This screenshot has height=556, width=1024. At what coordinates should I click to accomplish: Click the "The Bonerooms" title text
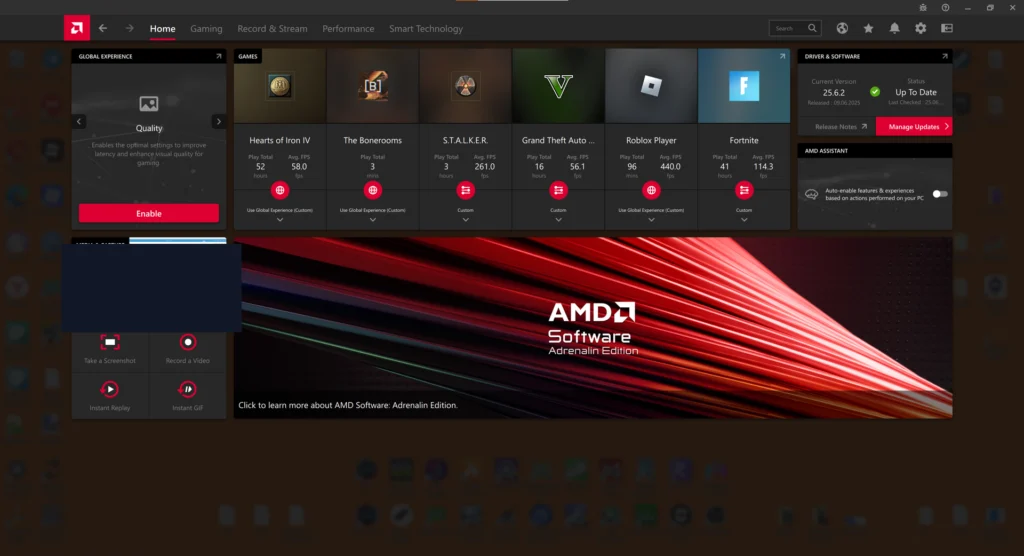(373, 140)
